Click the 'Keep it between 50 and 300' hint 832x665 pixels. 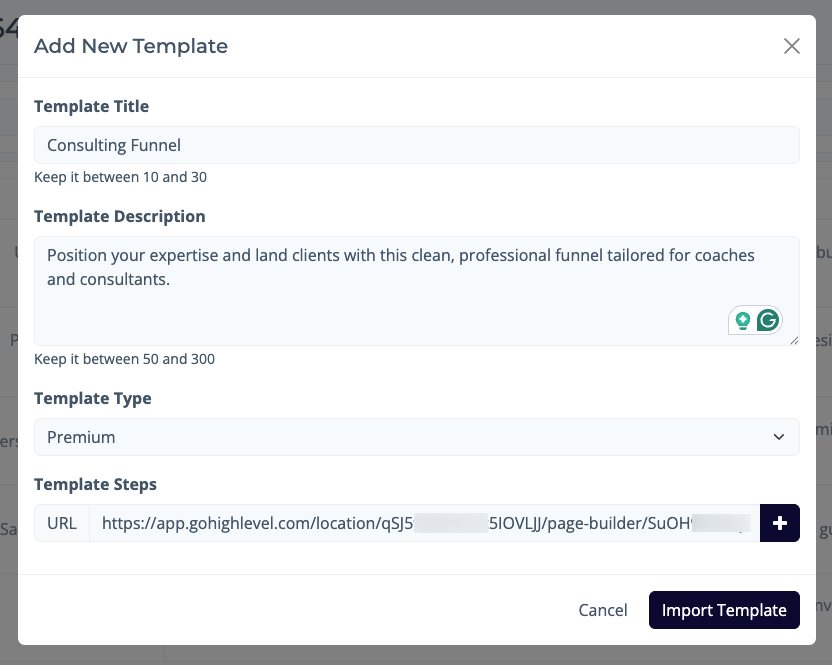coord(124,359)
